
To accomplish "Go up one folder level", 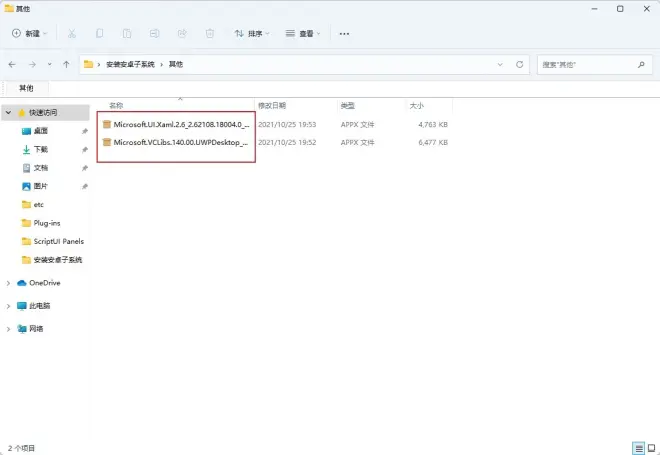I will tap(66, 64).
